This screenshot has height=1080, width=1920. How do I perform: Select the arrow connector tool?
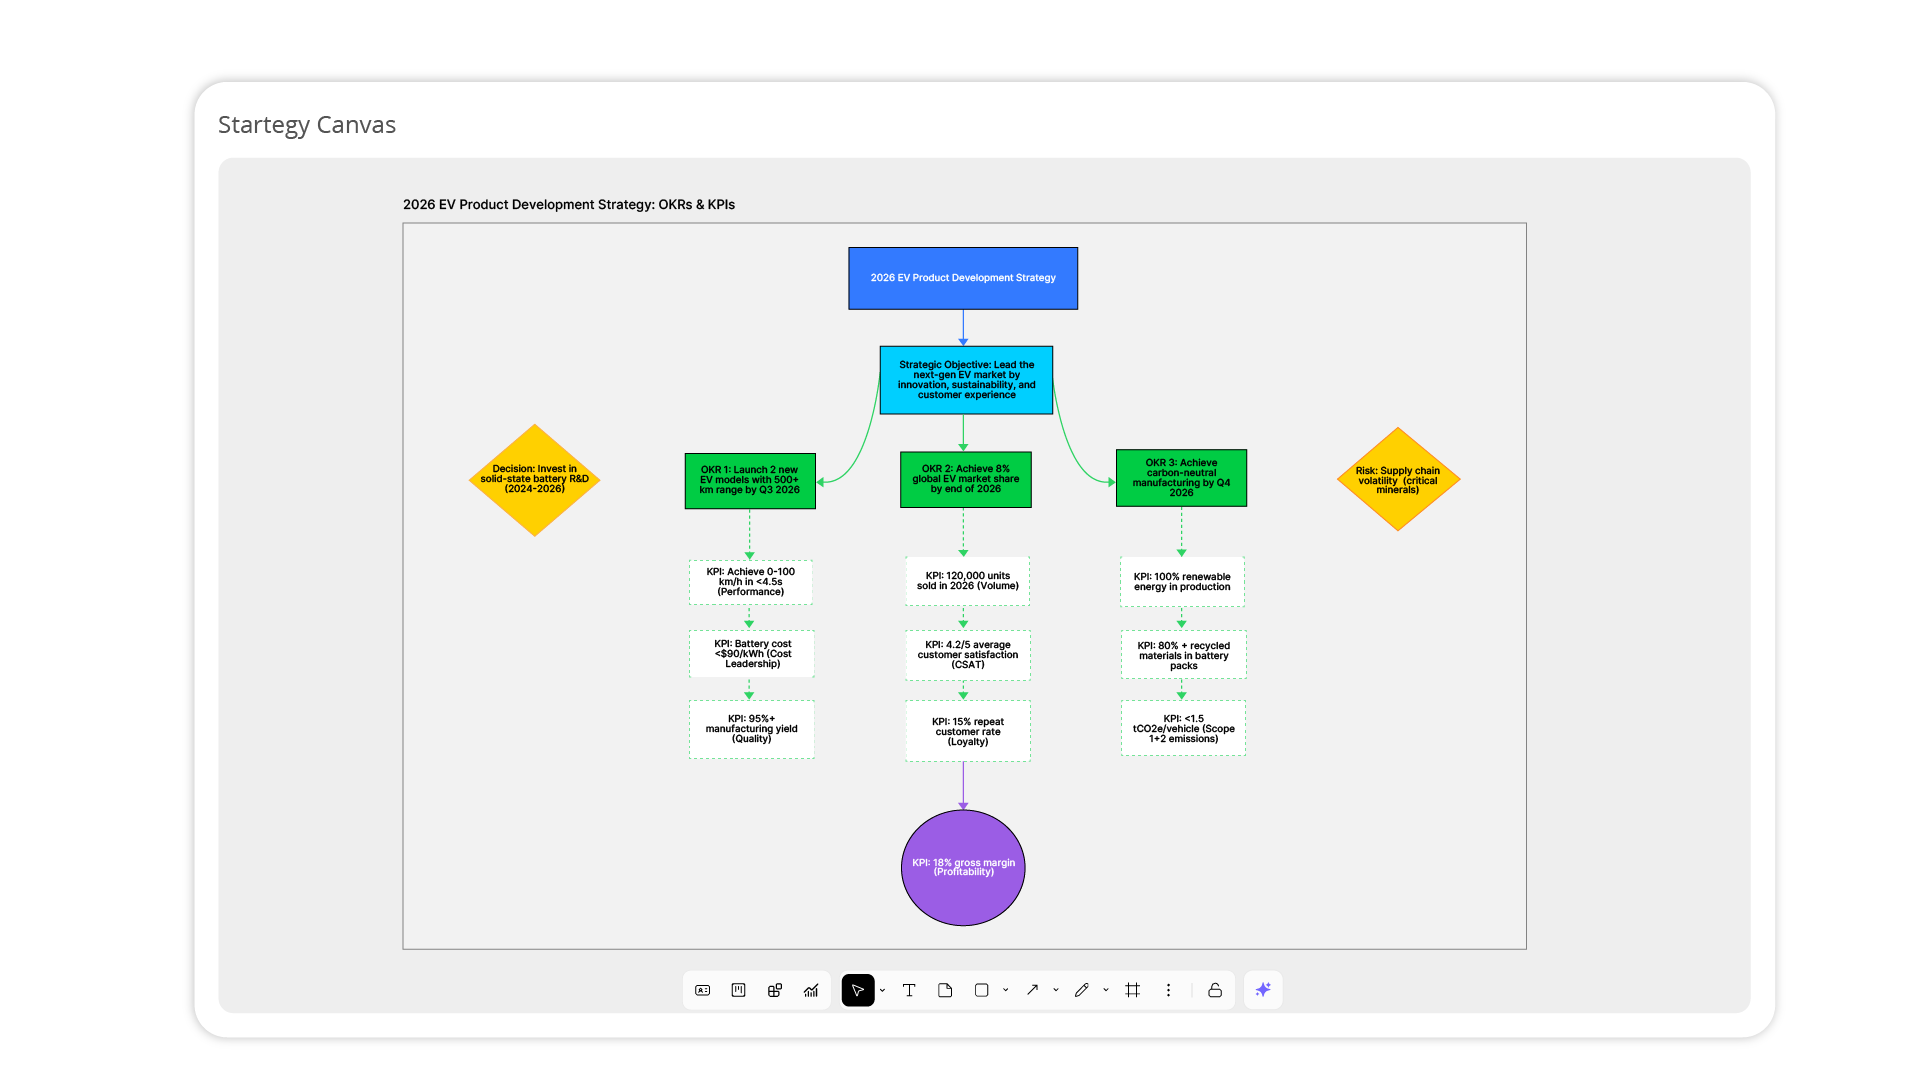1032,990
